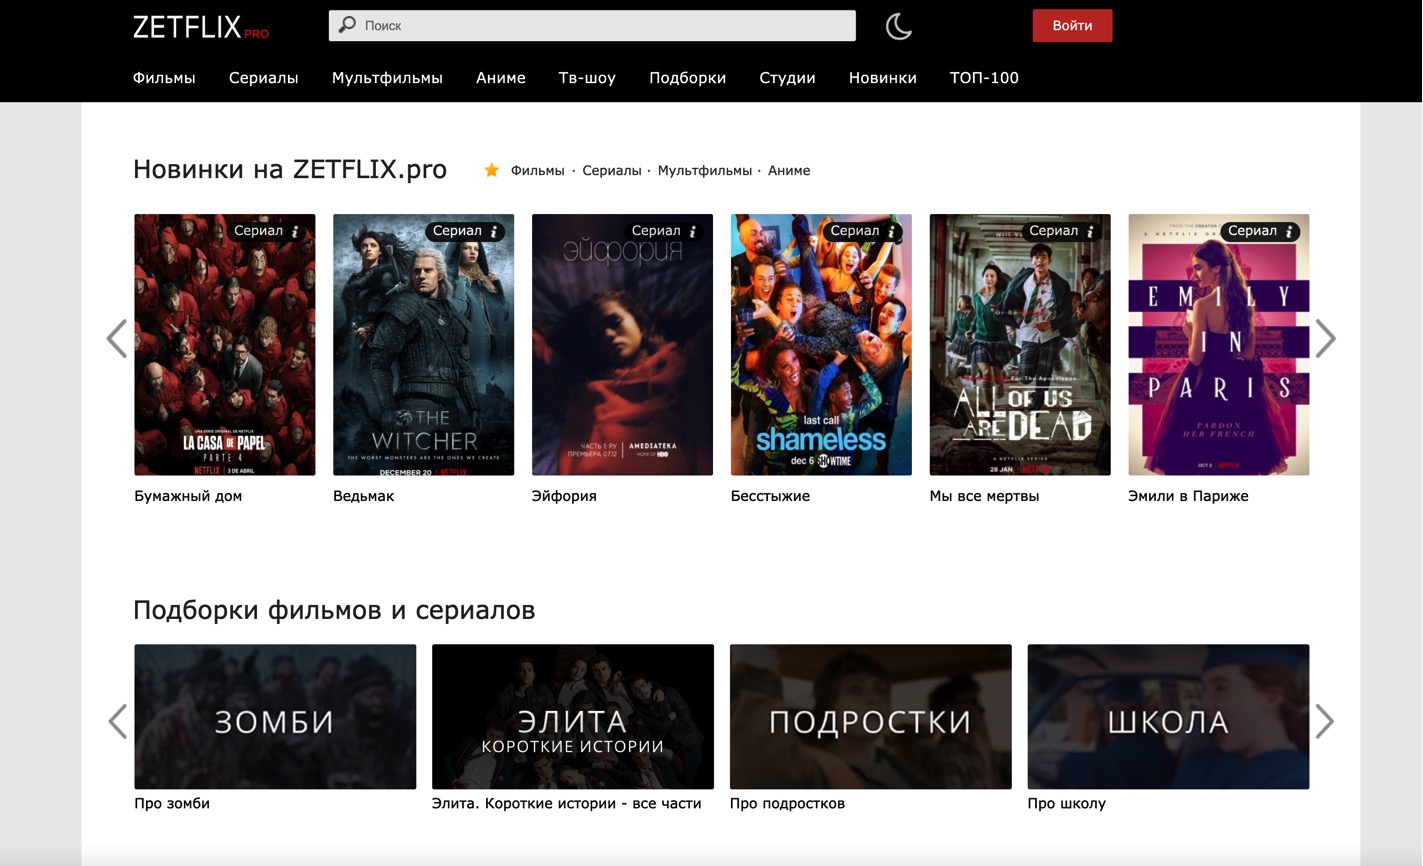
Task: Filter new releases by Сериалы link
Action: pos(612,171)
